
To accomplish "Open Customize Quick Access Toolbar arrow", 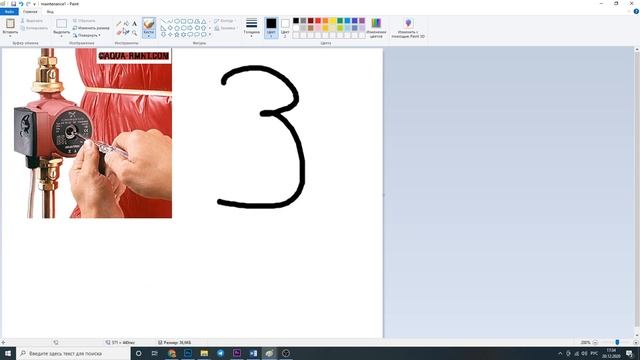I will (x=35, y=4).
